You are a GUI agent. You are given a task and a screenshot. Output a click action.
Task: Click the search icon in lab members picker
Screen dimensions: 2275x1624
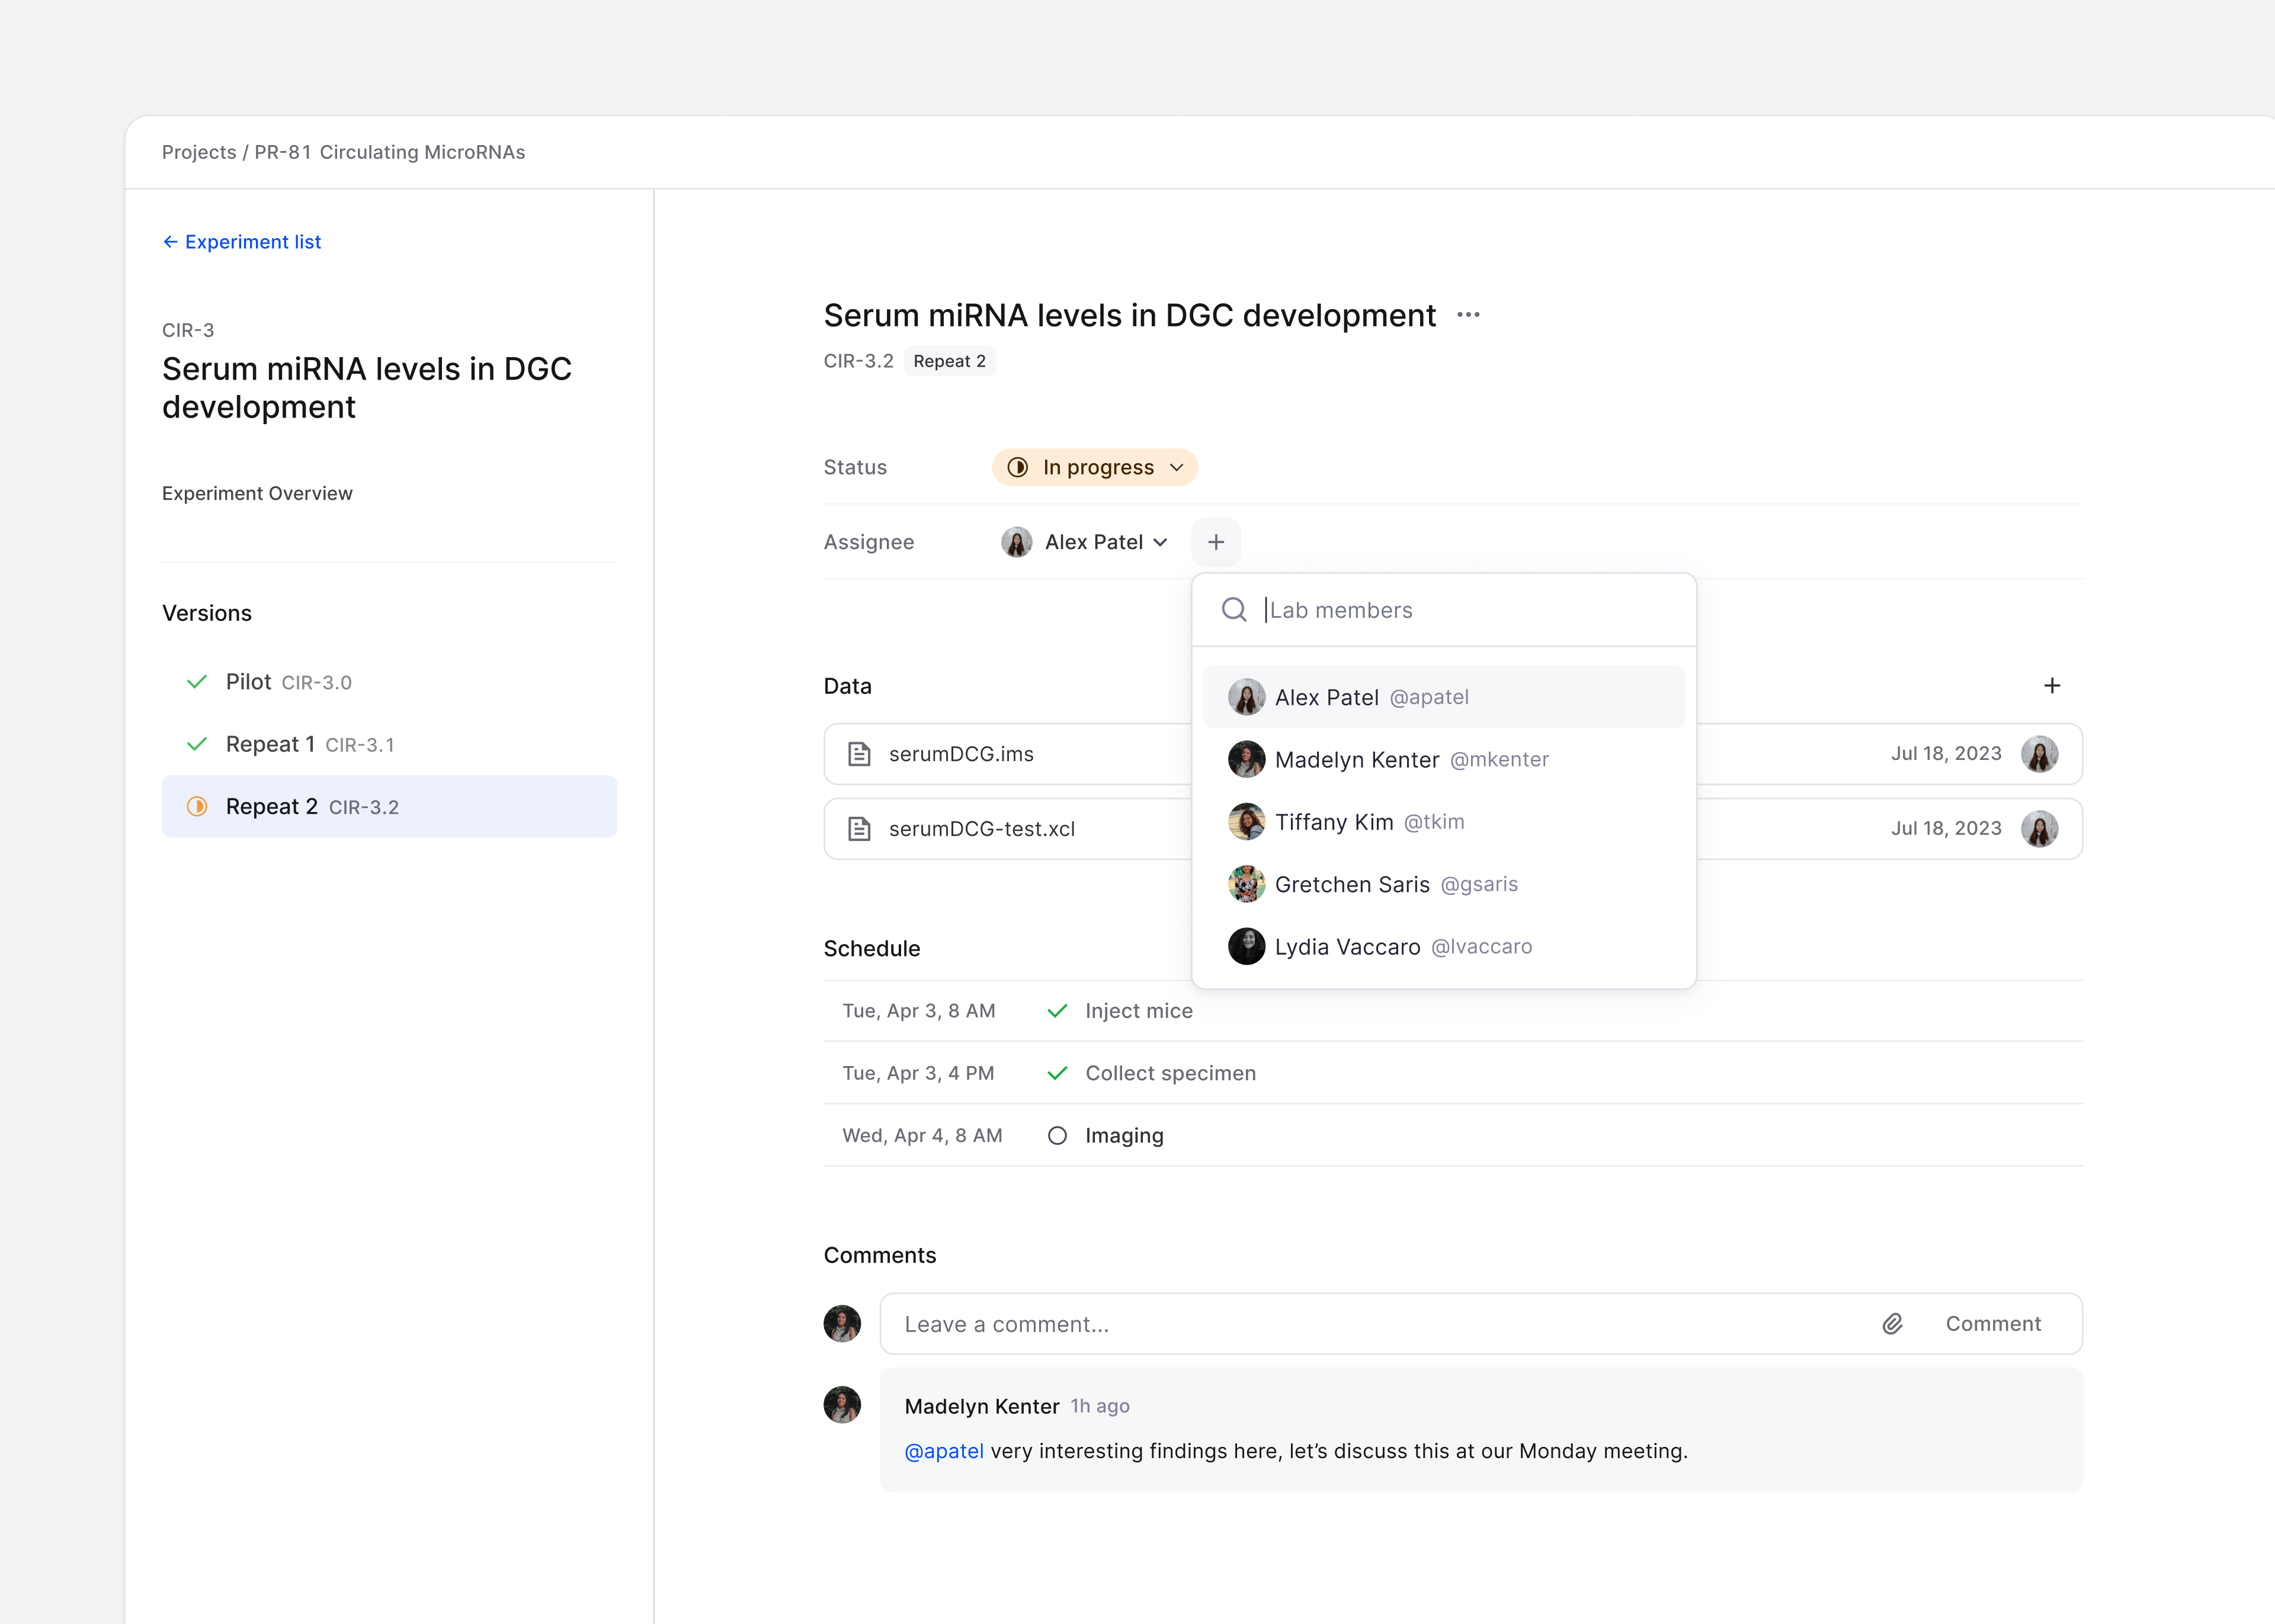coord(1234,609)
